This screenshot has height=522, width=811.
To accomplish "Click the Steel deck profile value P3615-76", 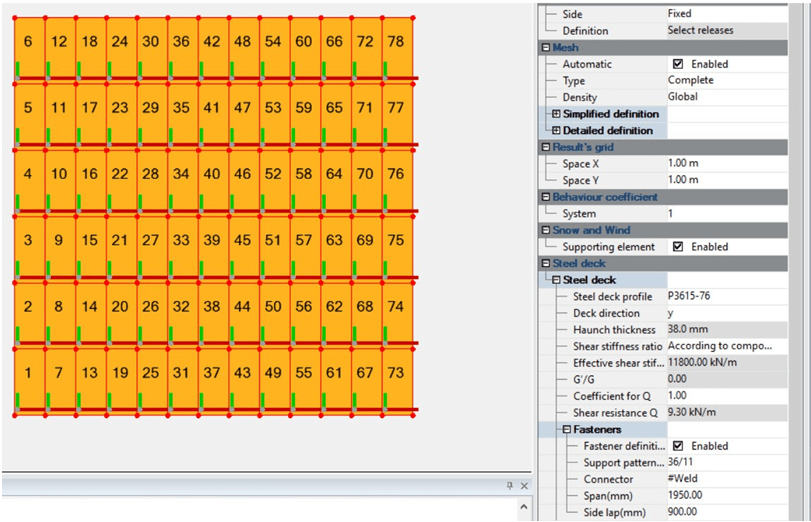I will pyautogui.click(x=725, y=297).
